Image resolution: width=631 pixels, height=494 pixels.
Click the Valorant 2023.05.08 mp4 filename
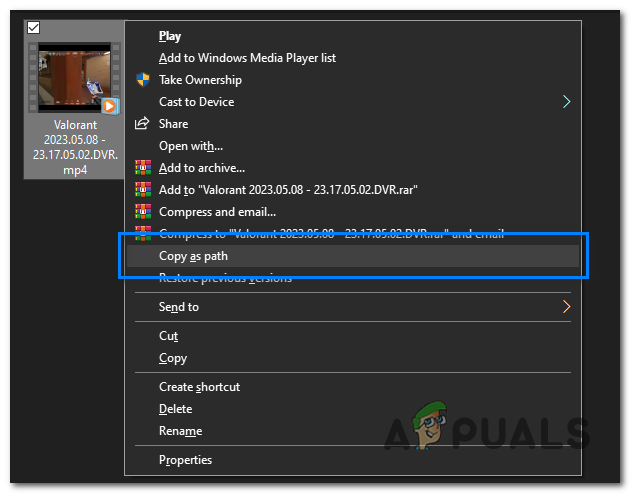pyautogui.click(x=75, y=147)
